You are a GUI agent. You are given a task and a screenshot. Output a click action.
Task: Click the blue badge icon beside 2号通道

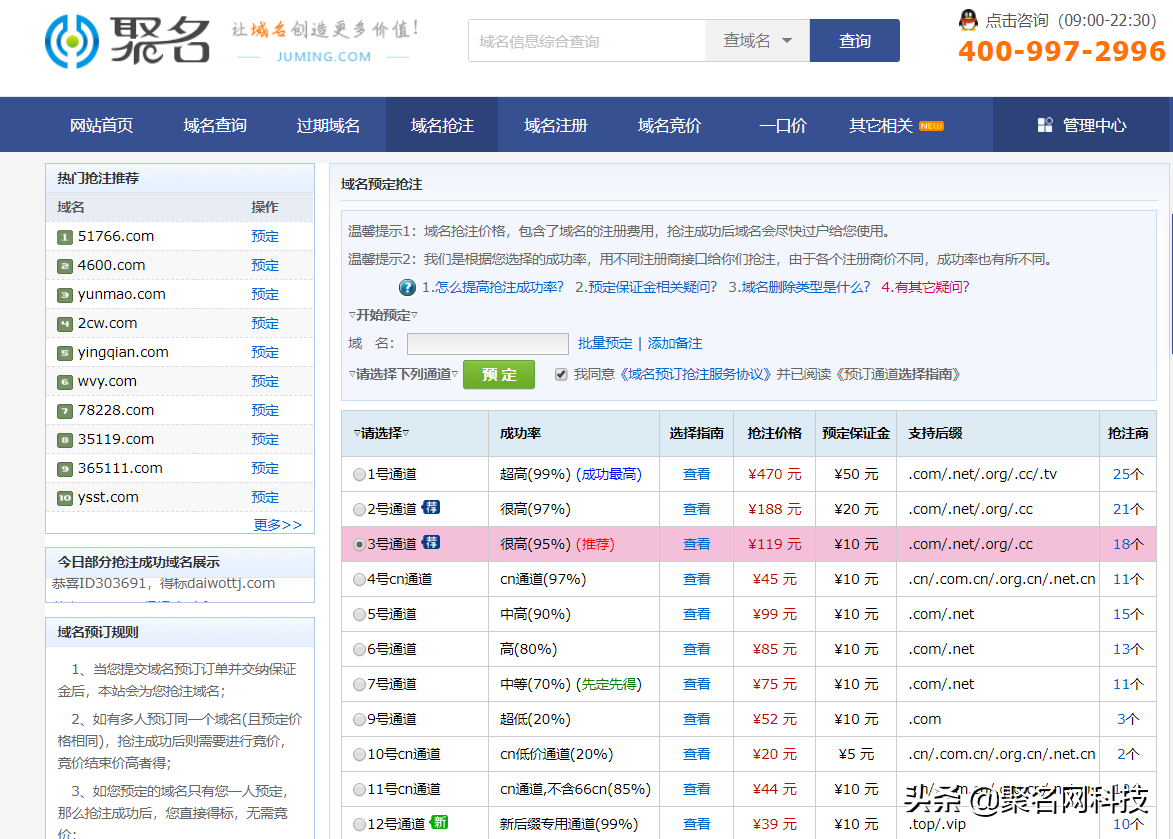431,507
